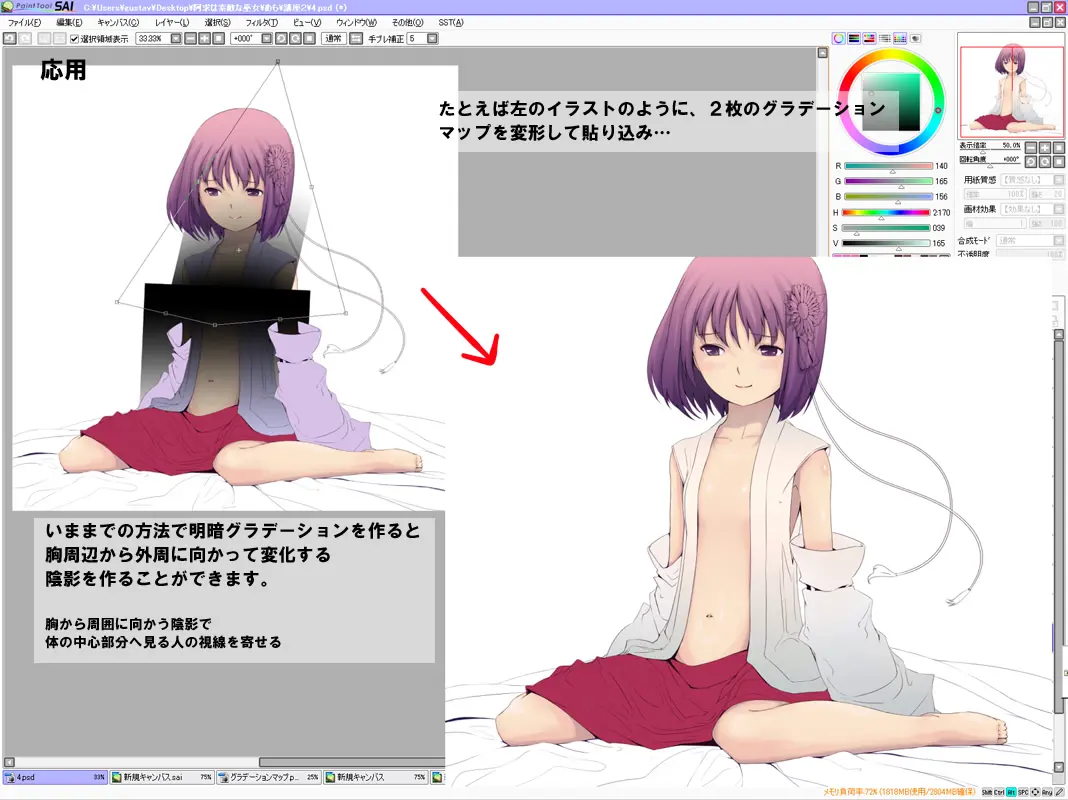Click the SPC key indicator in status bar
This screenshot has height=800, width=1068.
[1023, 793]
